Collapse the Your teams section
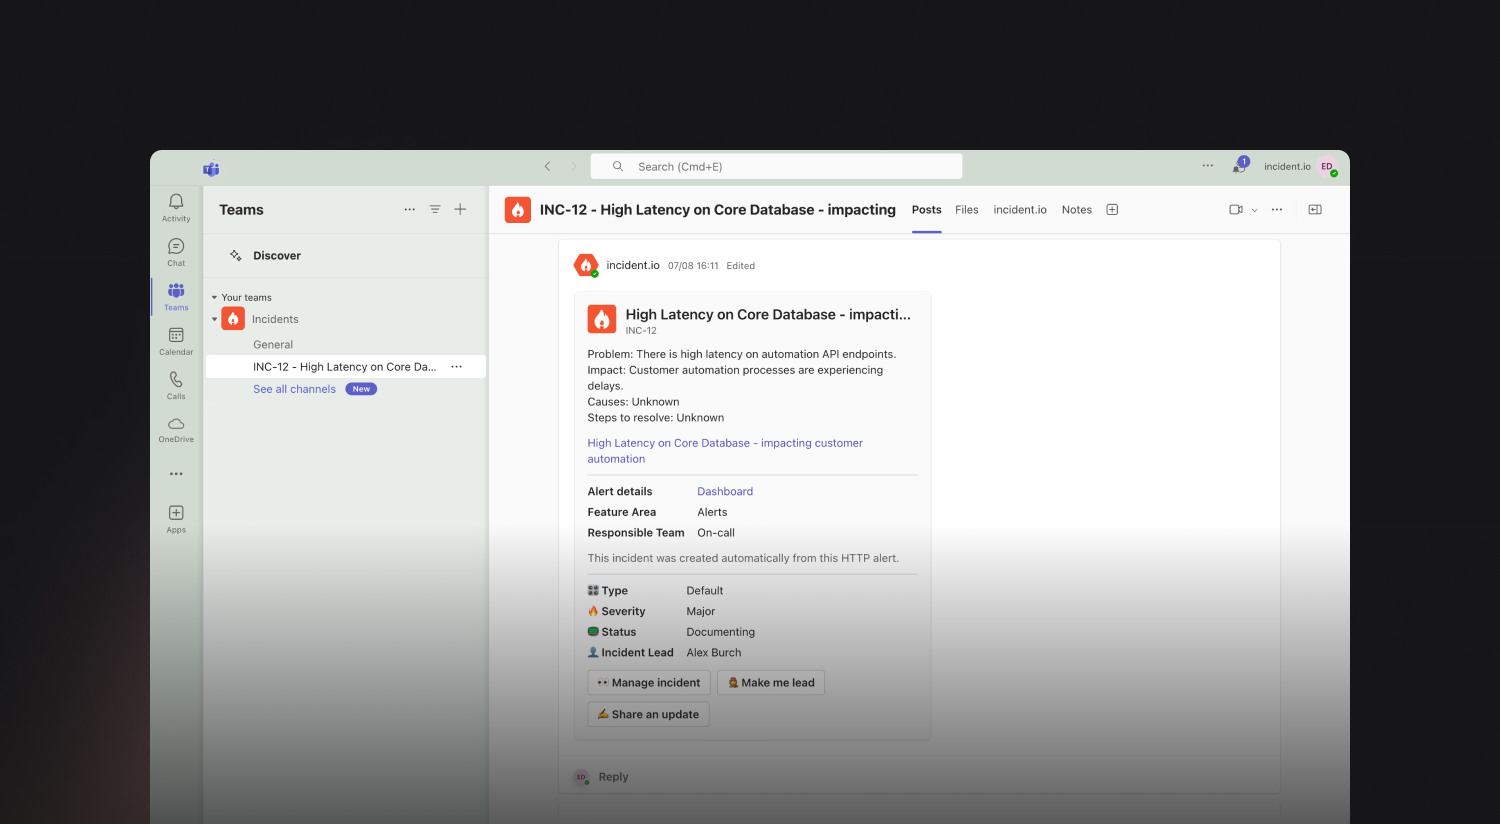The image size is (1500, 824). [214, 297]
